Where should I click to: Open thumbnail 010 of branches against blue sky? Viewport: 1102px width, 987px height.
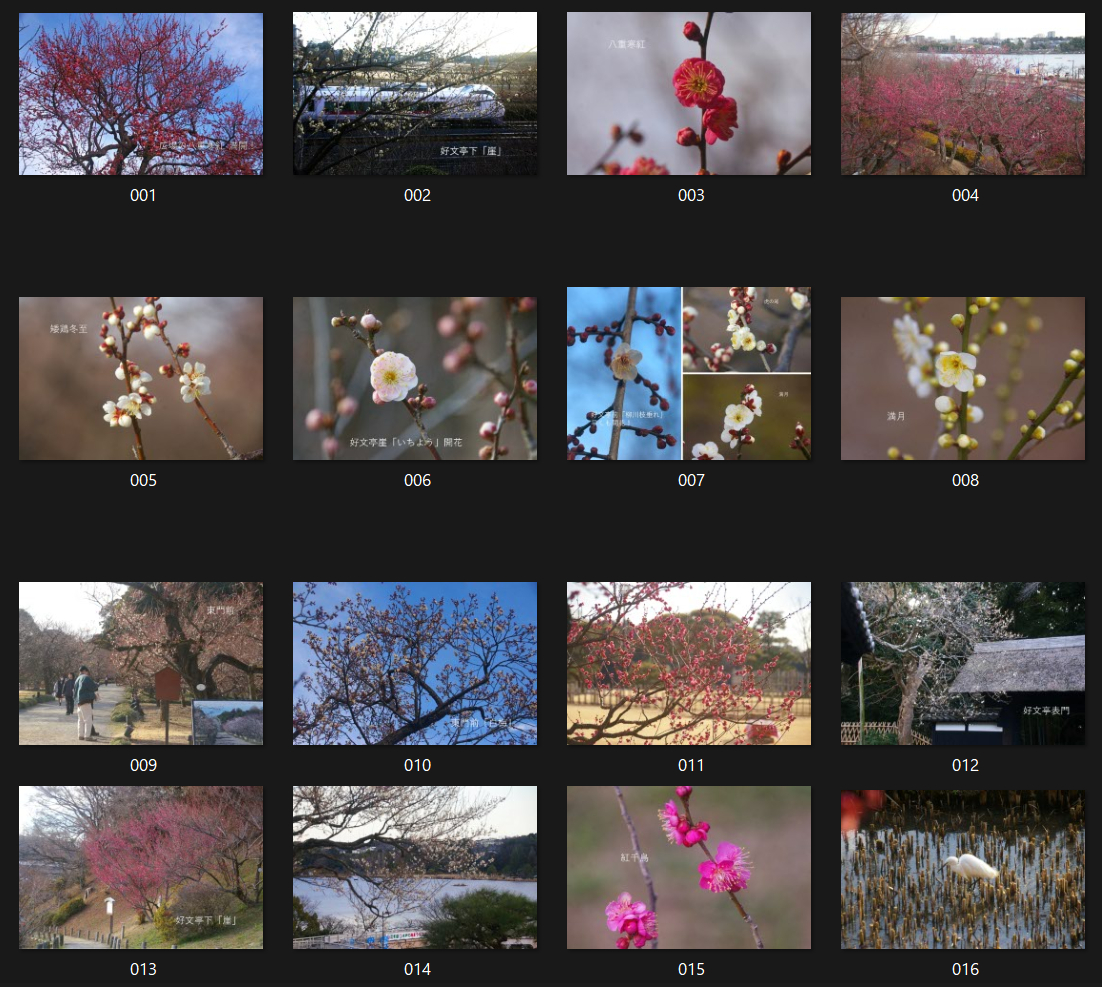[x=415, y=663]
